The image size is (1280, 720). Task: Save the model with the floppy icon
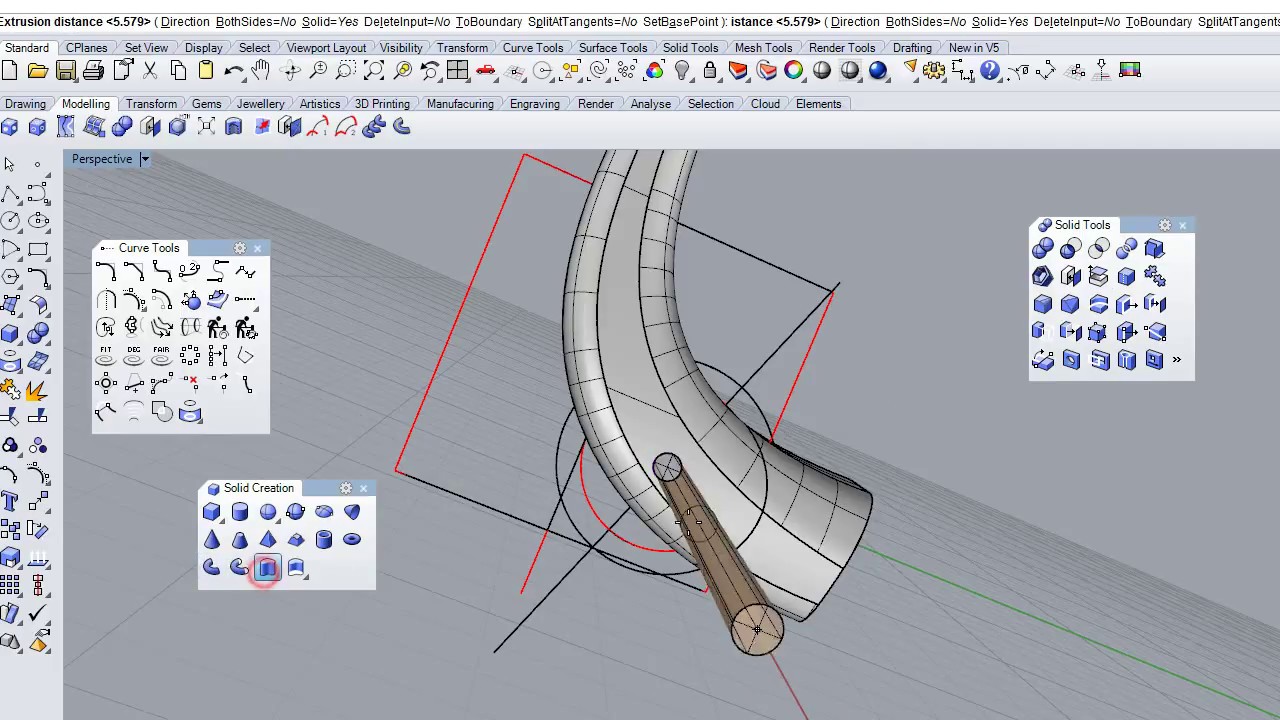[x=66, y=70]
